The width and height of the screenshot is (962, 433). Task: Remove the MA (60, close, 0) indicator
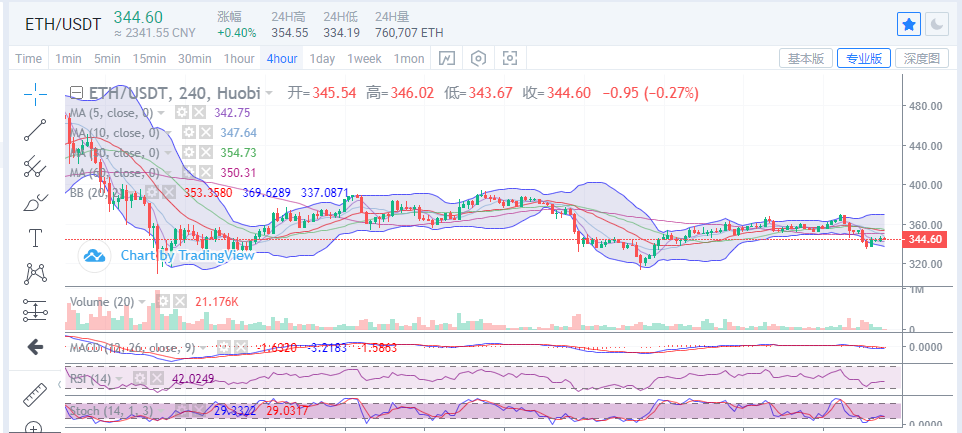click(206, 172)
